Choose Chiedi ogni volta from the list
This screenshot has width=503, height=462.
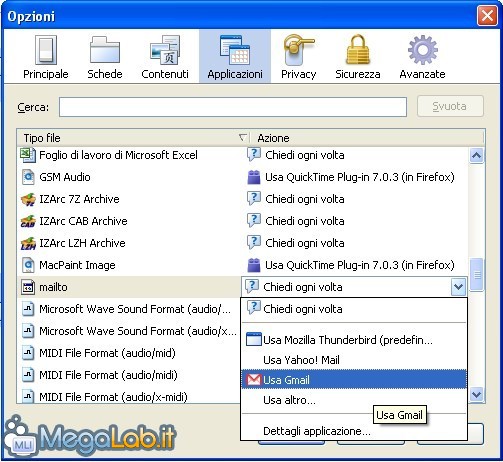tap(354, 309)
